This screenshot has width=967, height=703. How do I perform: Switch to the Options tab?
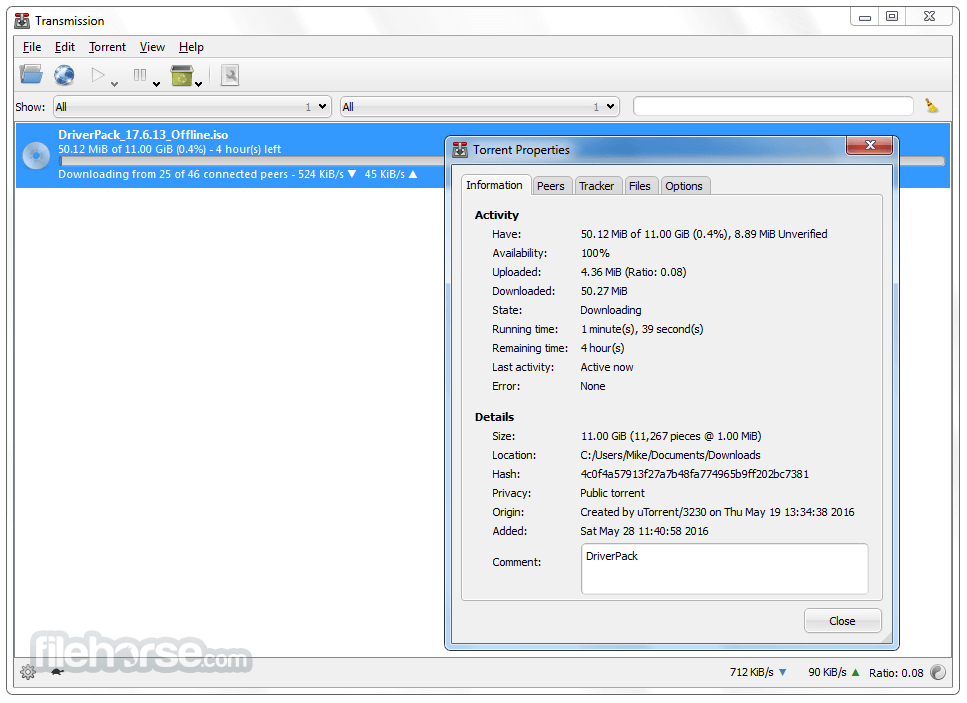click(683, 186)
